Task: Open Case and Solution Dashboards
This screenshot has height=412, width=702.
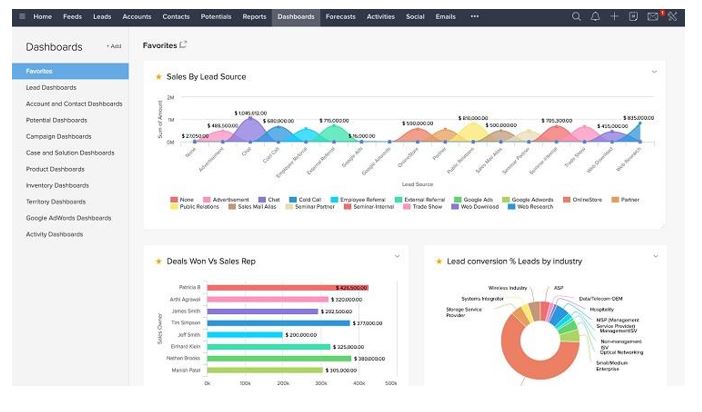Action: 70,153
